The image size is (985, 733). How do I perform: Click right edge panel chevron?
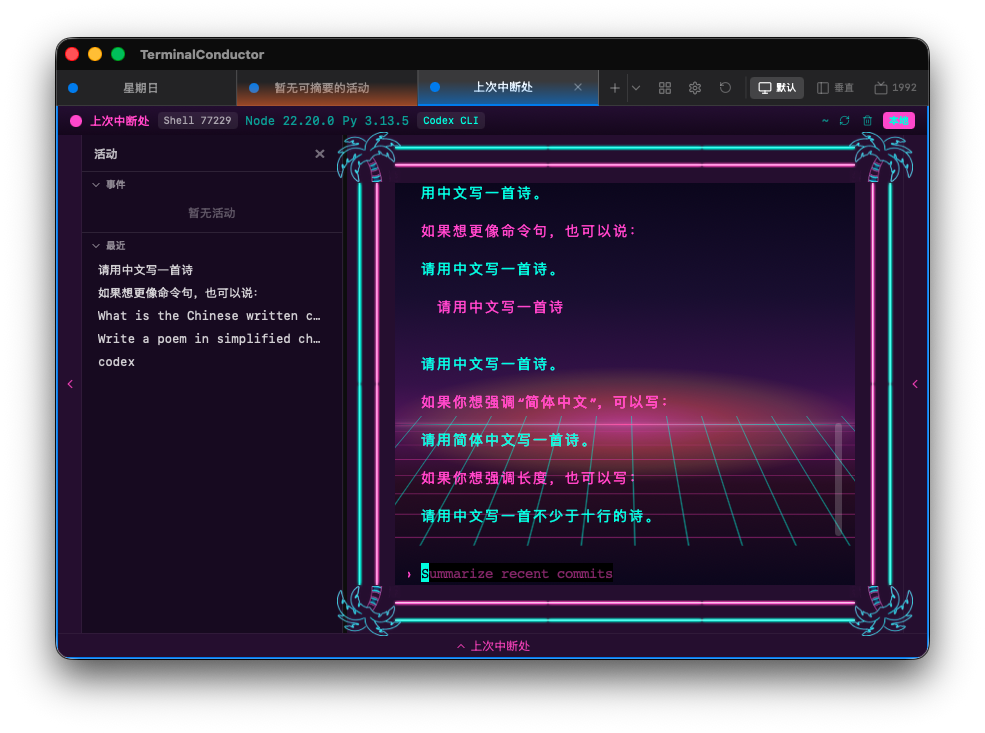pyautogui.click(x=915, y=384)
